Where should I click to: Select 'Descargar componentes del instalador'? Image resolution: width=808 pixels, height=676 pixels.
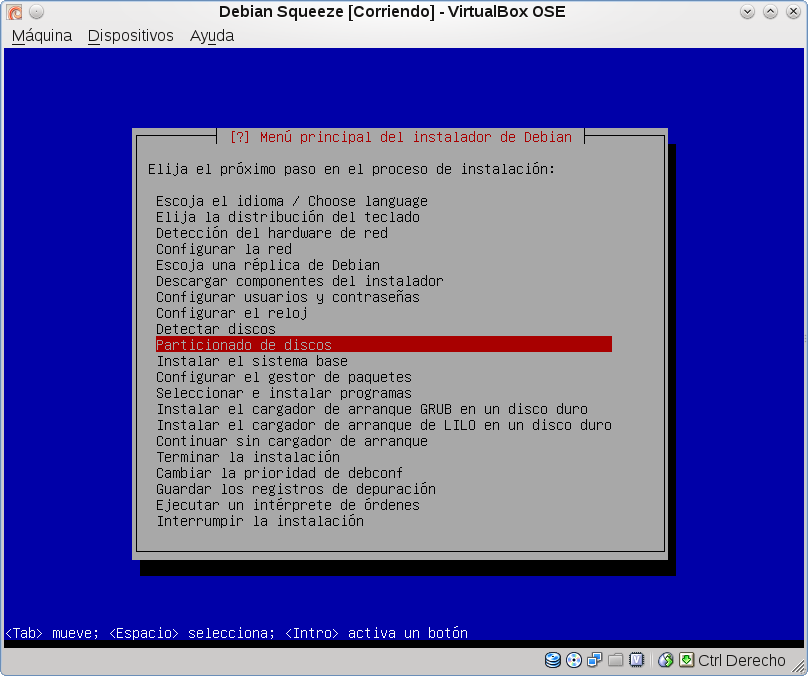[299, 281]
